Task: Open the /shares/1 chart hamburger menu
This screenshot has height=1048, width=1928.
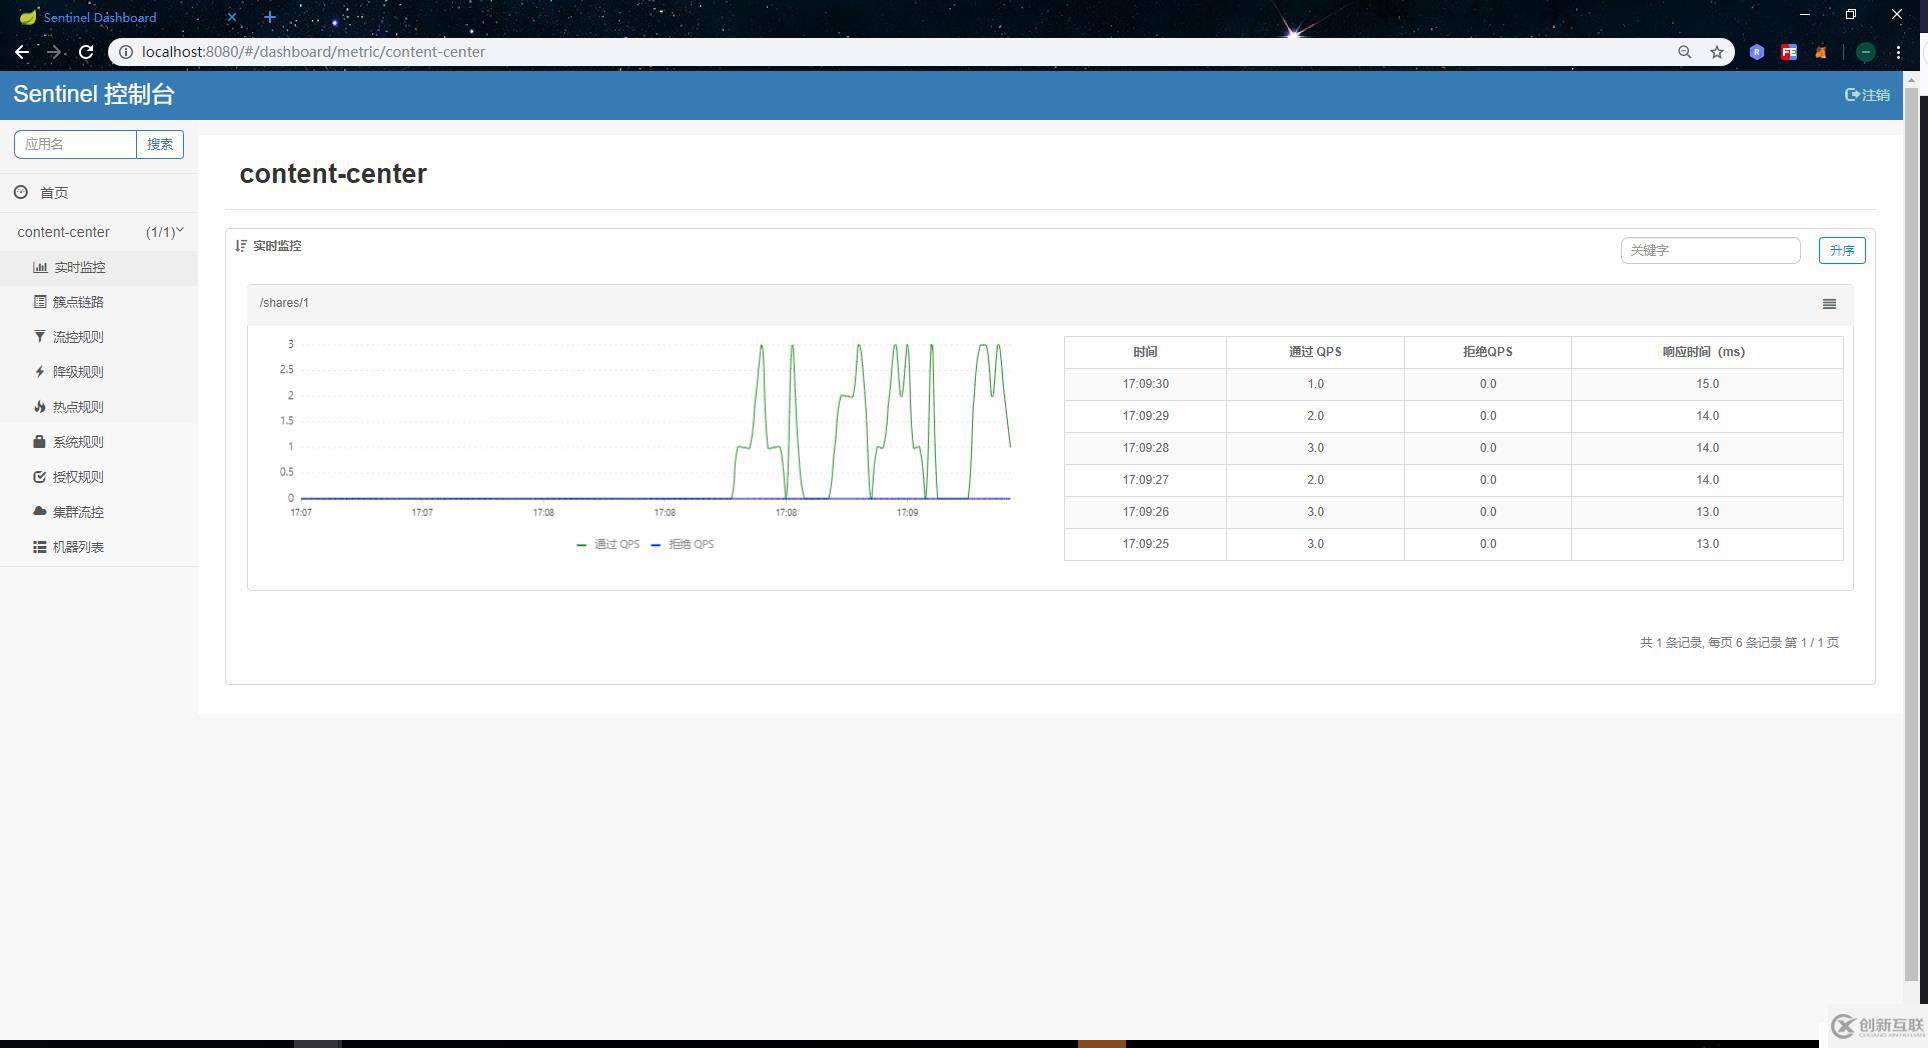Action: pyautogui.click(x=1829, y=304)
